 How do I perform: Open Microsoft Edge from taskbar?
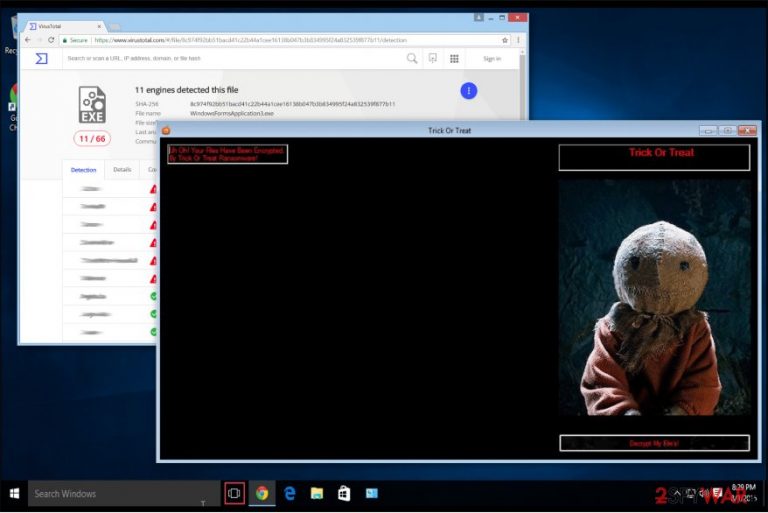click(289, 493)
